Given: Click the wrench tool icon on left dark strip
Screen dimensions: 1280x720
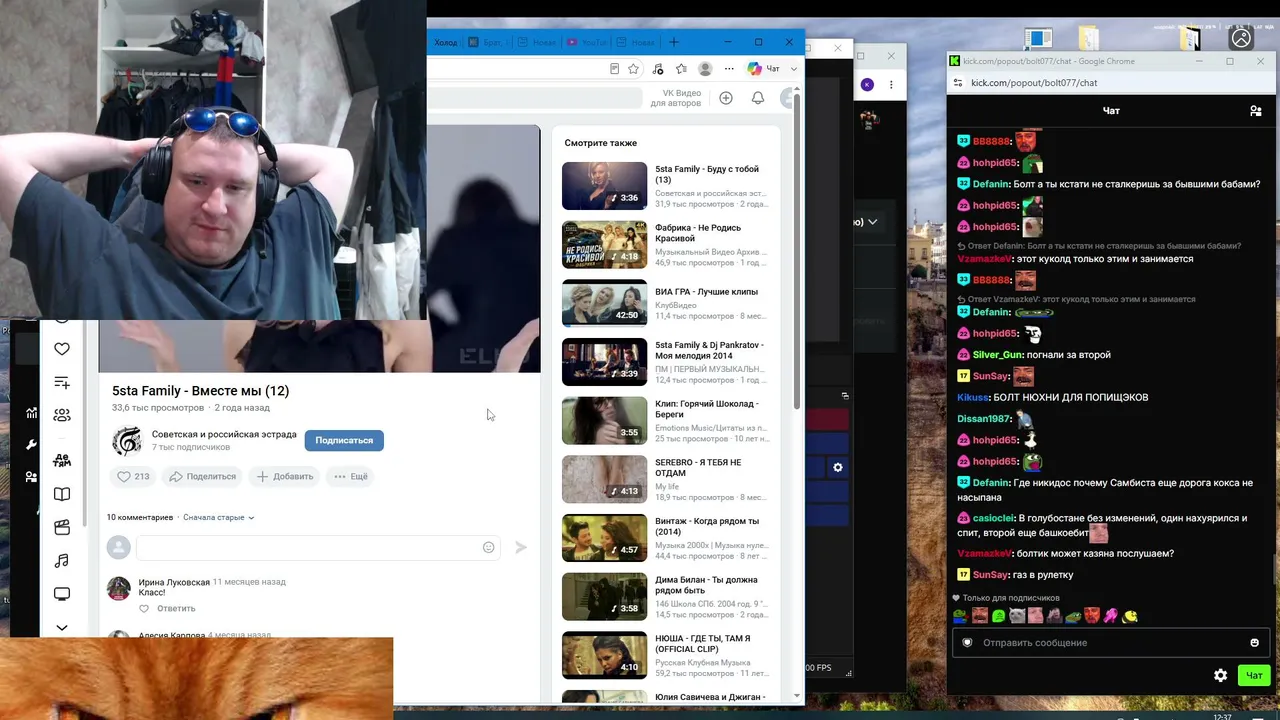Looking at the screenshot, I should pos(31,444).
